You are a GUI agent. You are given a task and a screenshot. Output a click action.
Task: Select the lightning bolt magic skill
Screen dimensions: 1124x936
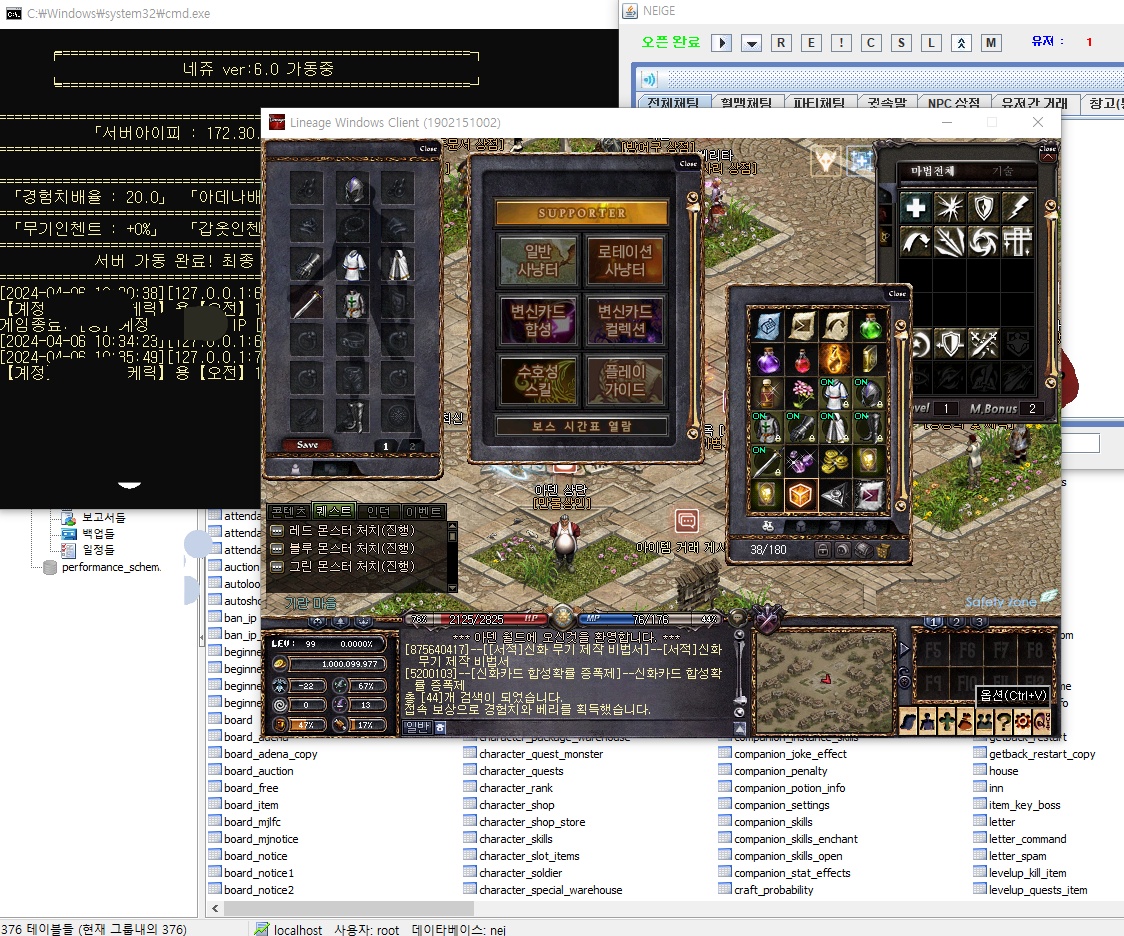tap(1017, 208)
